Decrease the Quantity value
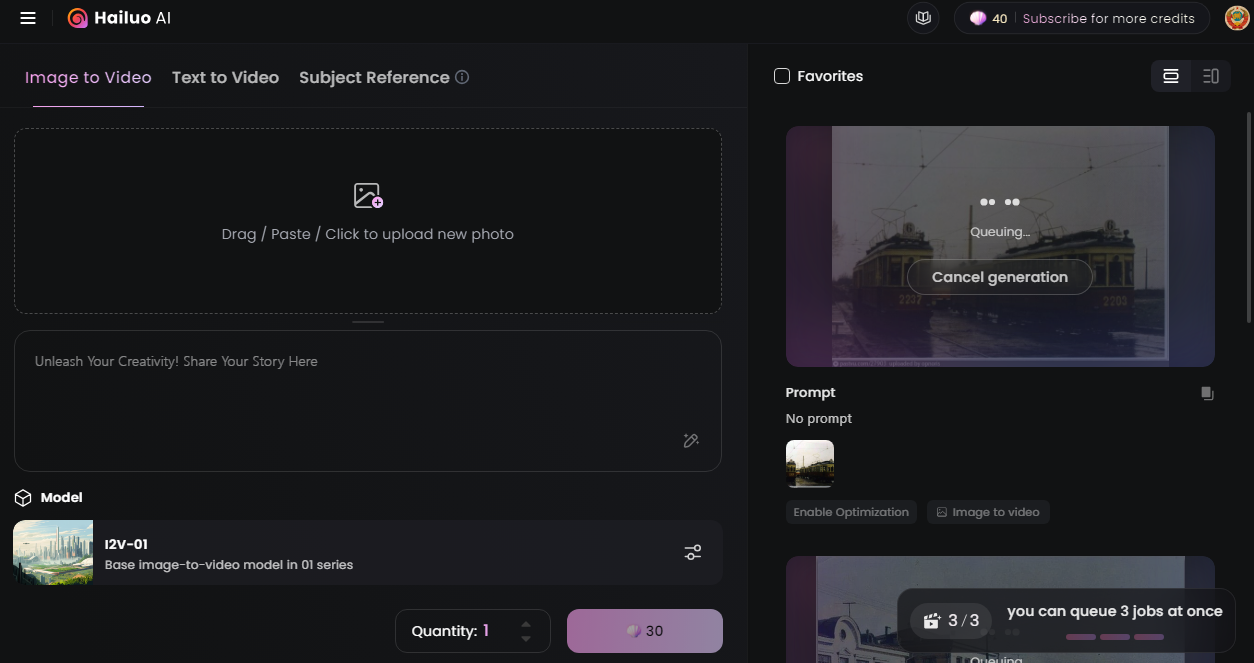Viewport: 1254px width, 663px height. (526, 638)
